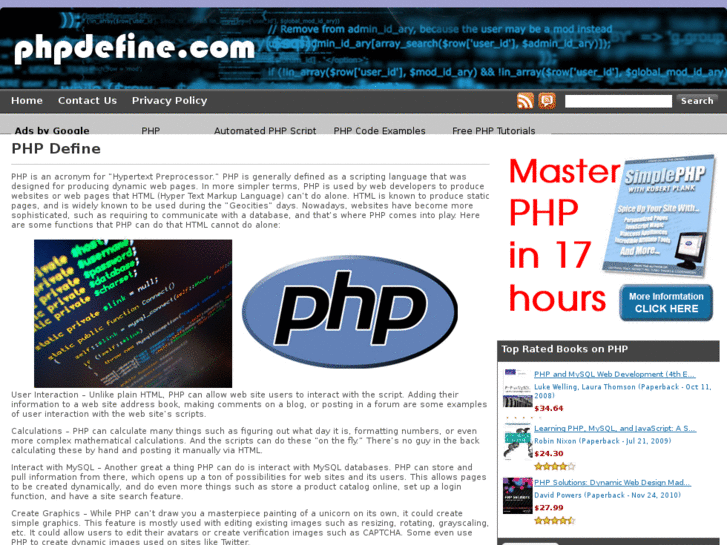Viewport: 727px width, 545px height.
Task: Follow the PHP ad link
Action: coord(151,130)
